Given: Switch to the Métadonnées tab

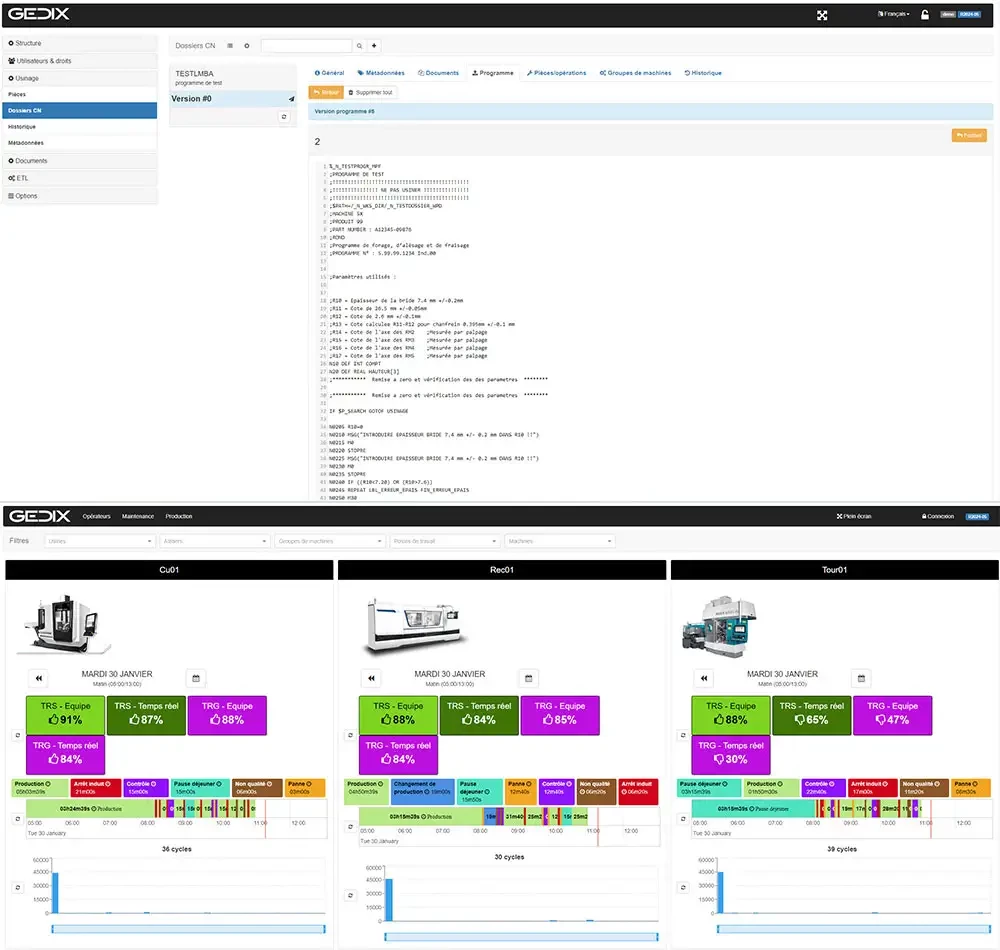Looking at the screenshot, I should tap(381, 73).
